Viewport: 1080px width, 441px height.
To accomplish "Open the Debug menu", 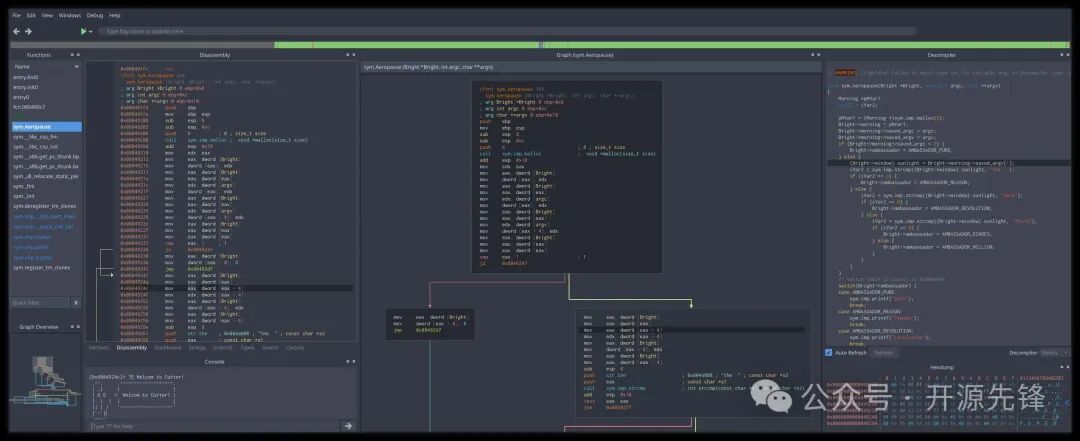I will coord(95,15).
